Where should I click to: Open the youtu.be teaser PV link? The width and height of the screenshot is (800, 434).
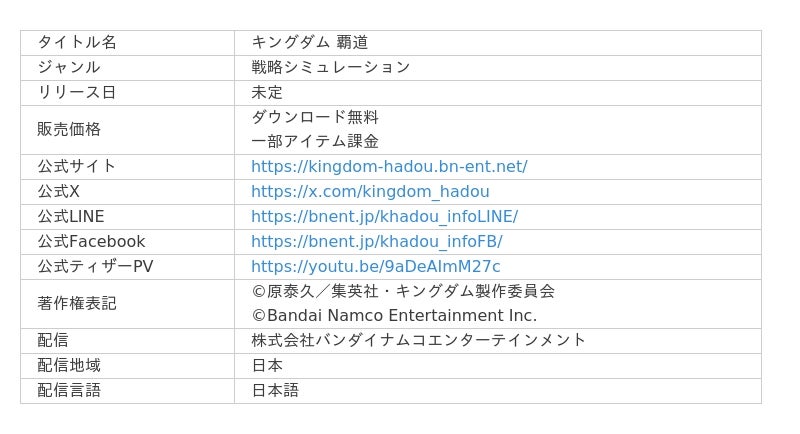click(375, 267)
